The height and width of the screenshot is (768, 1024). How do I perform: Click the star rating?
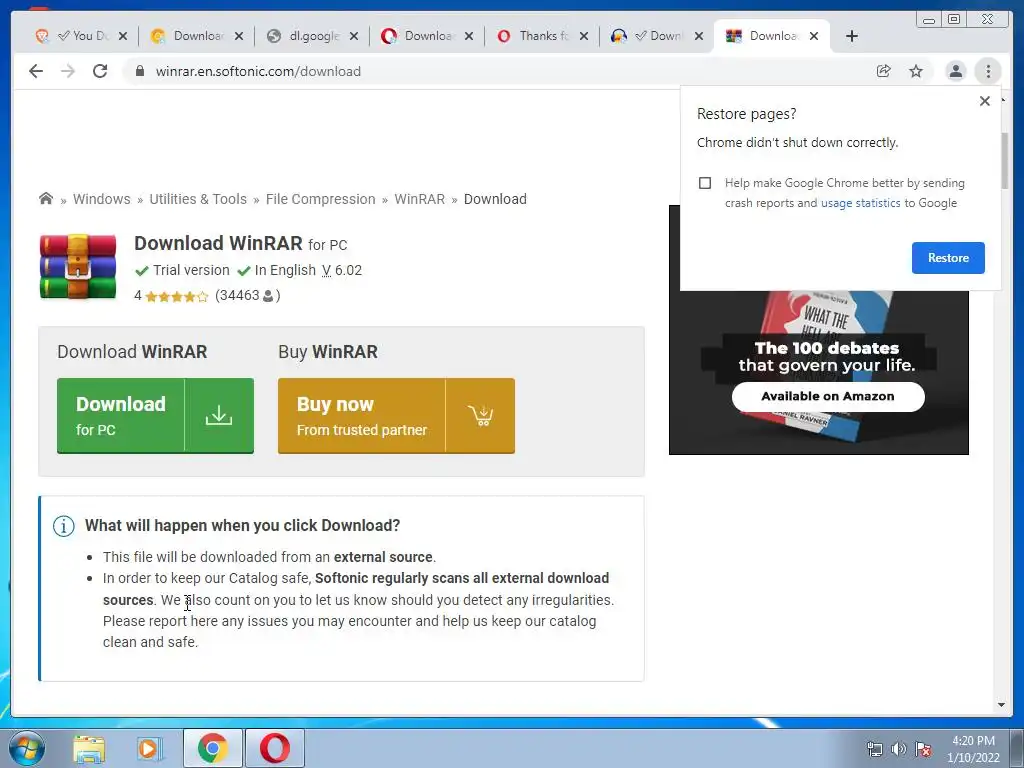point(176,296)
